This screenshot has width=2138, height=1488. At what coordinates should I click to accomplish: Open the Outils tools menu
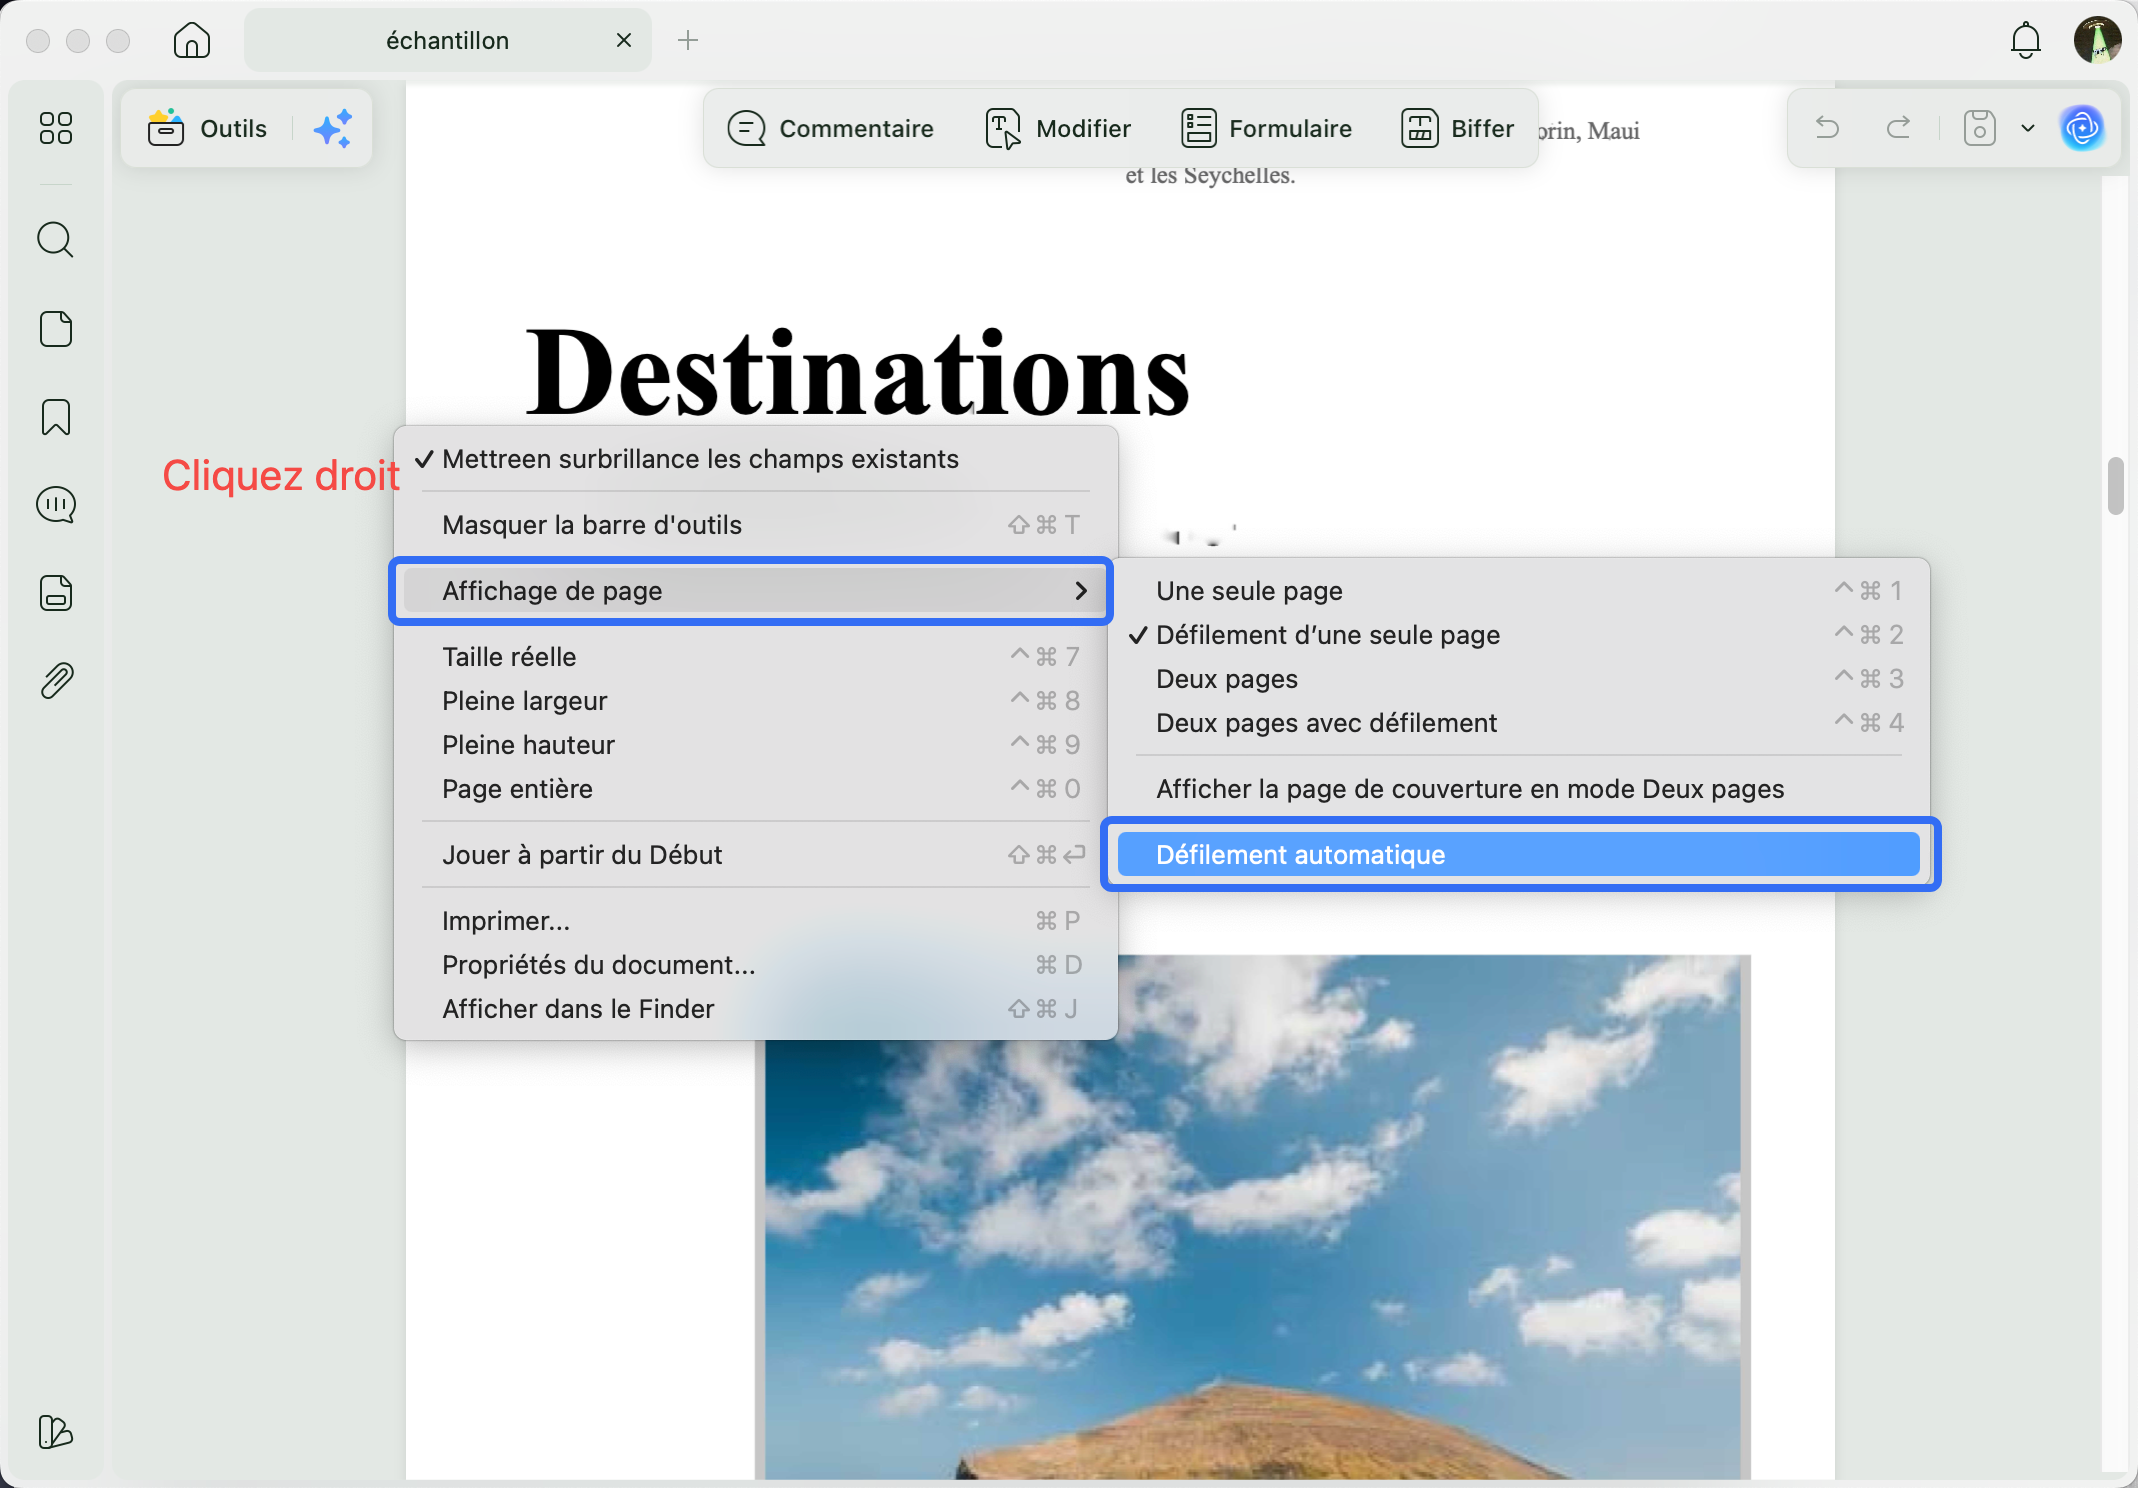(x=207, y=128)
